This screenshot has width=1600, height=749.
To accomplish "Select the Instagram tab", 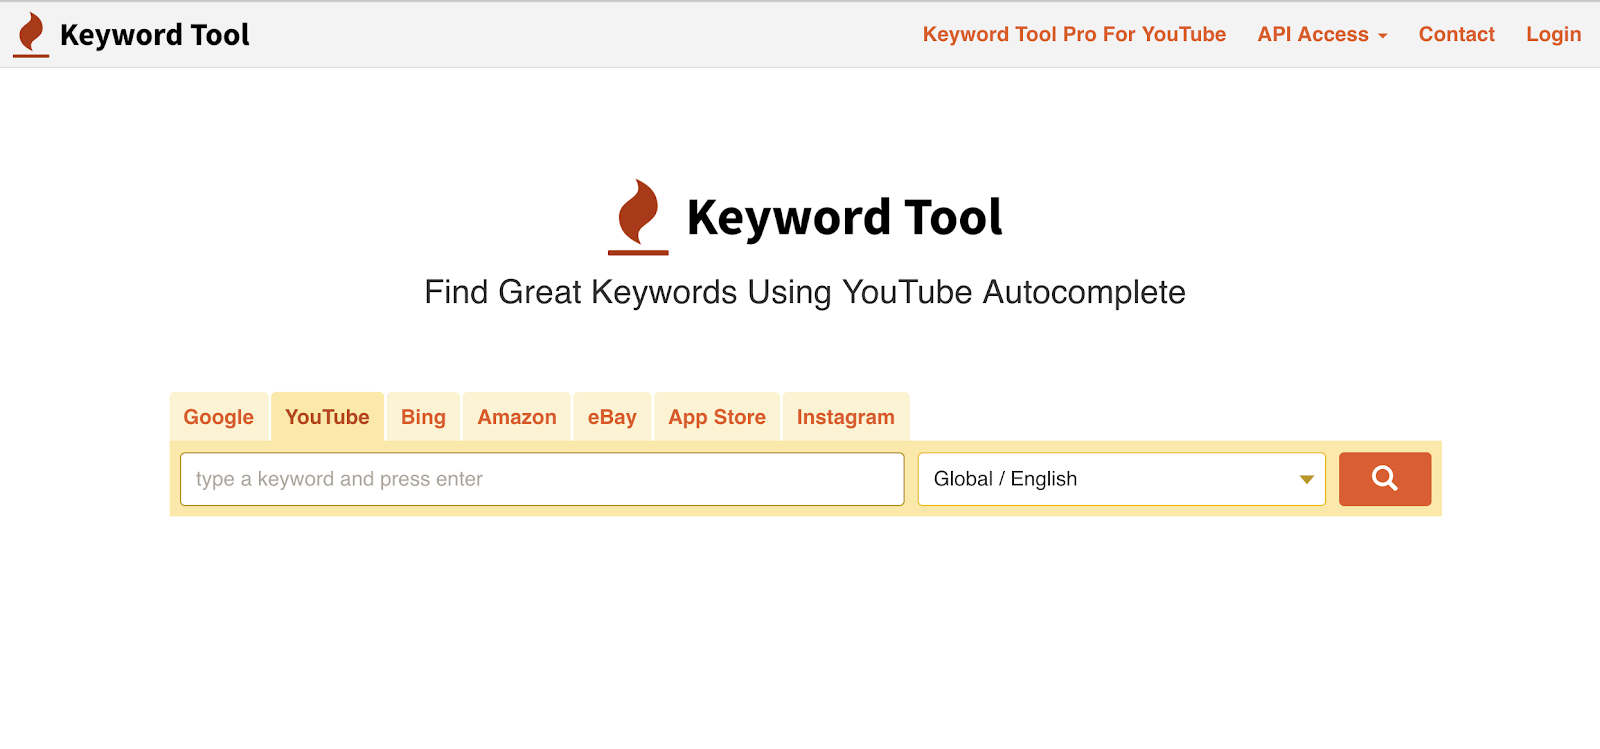I will point(846,417).
